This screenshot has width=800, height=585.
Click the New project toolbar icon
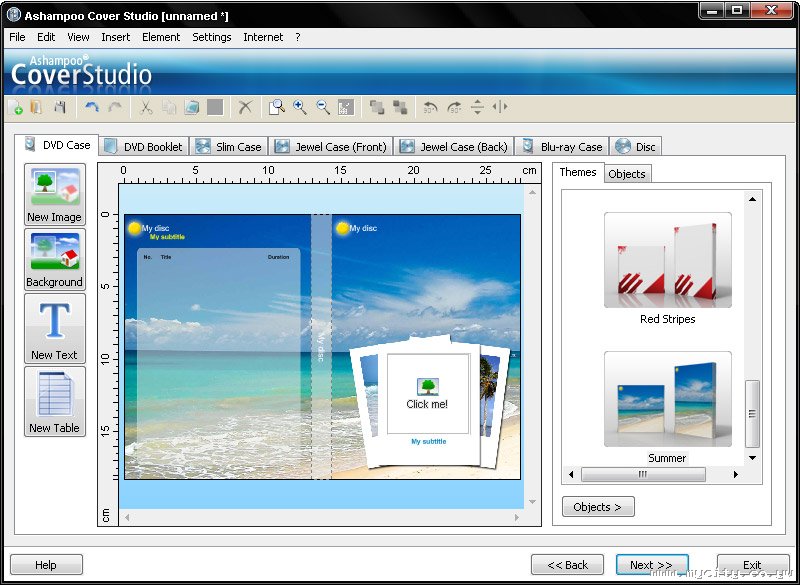point(15,107)
